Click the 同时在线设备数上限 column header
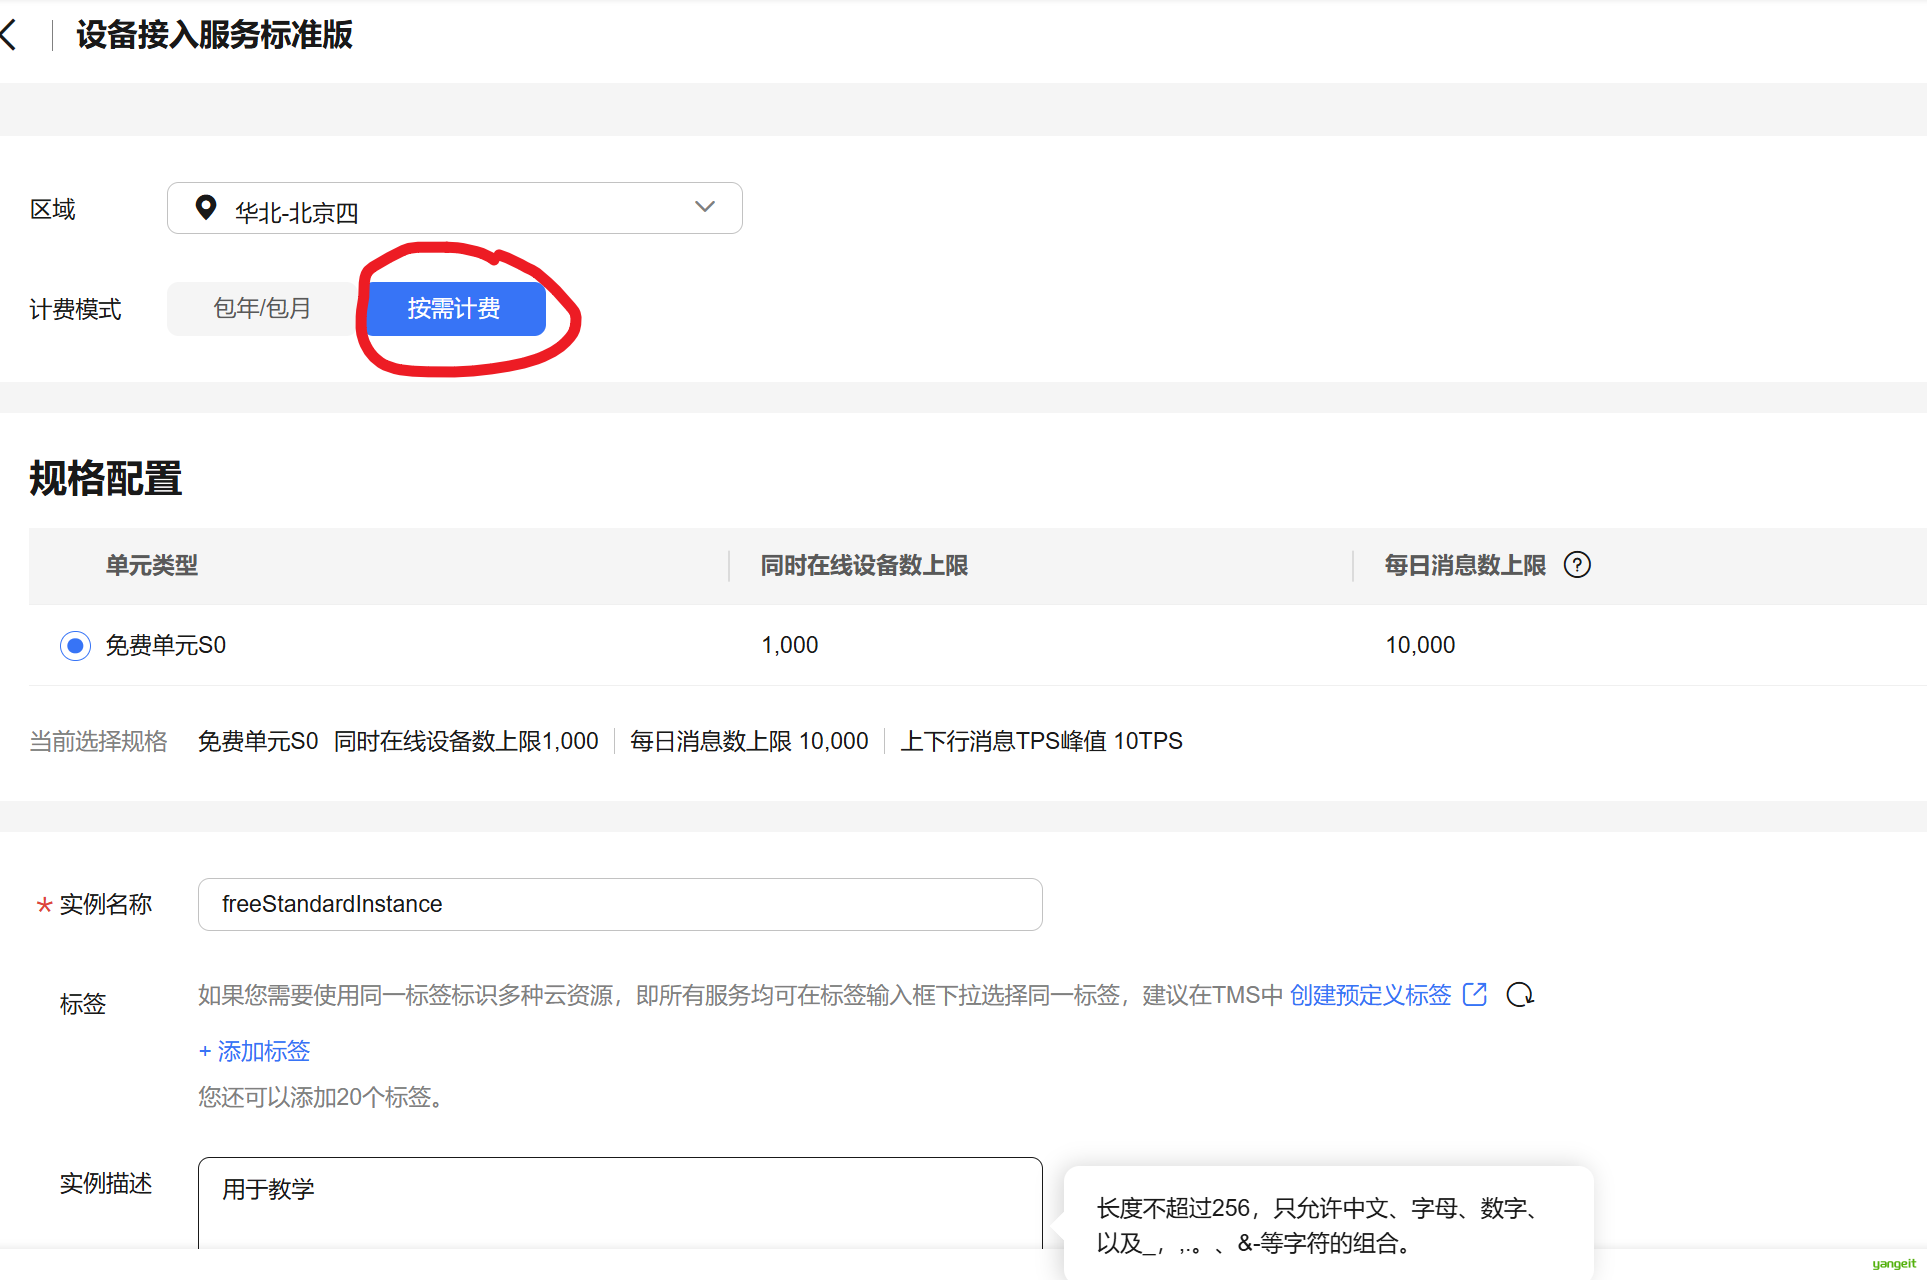This screenshot has height=1280, width=1927. click(x=864, y=565)
